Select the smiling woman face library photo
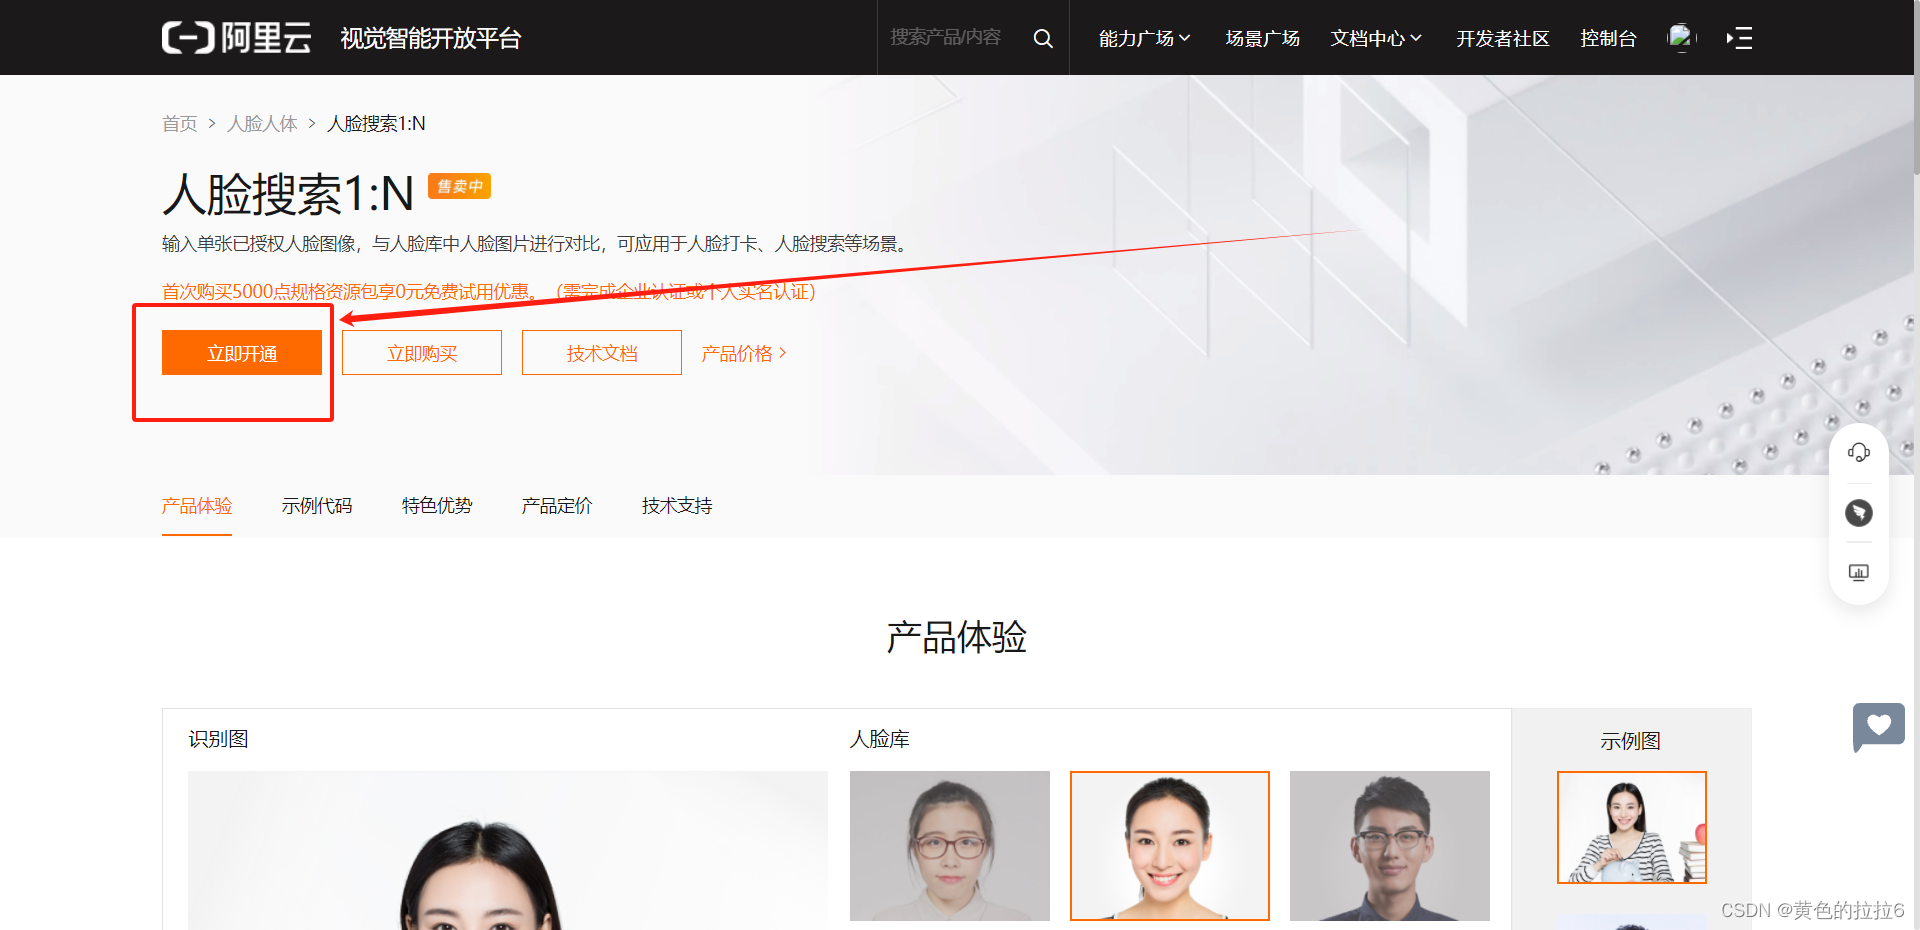 (x=1170, y=846)
